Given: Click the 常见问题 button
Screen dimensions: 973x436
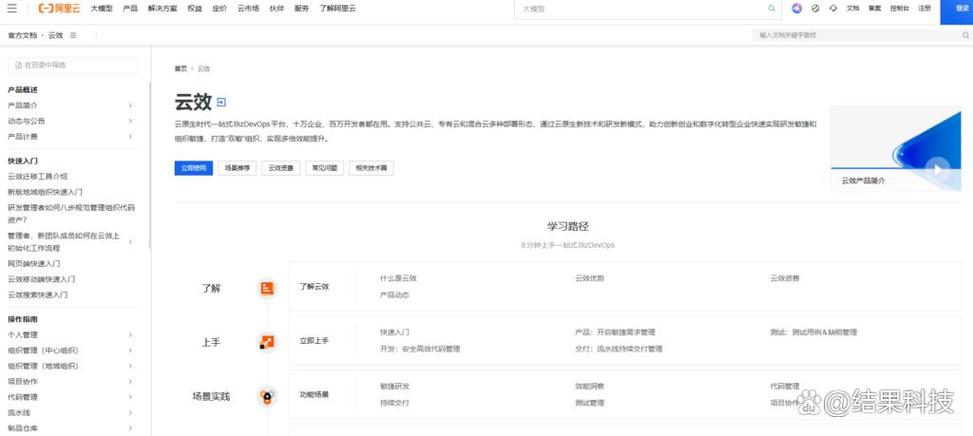Looking at the screenshot, I should click(x=325, y=168).
